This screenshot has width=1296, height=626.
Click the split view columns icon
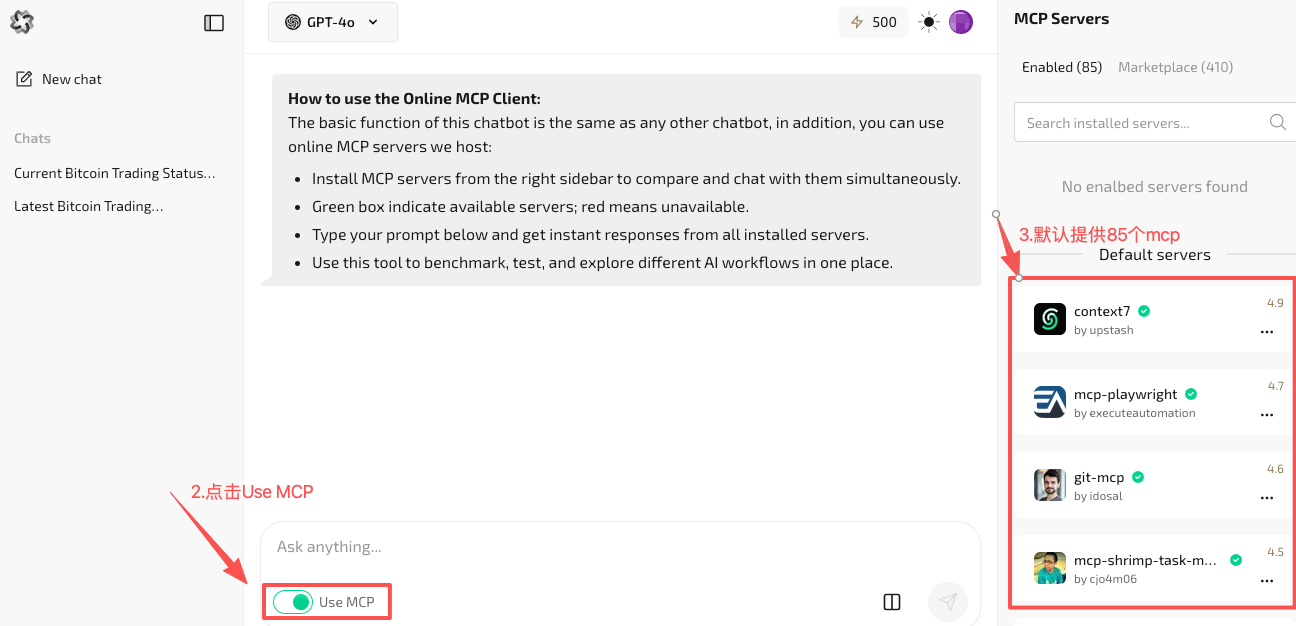pos(892,602)
